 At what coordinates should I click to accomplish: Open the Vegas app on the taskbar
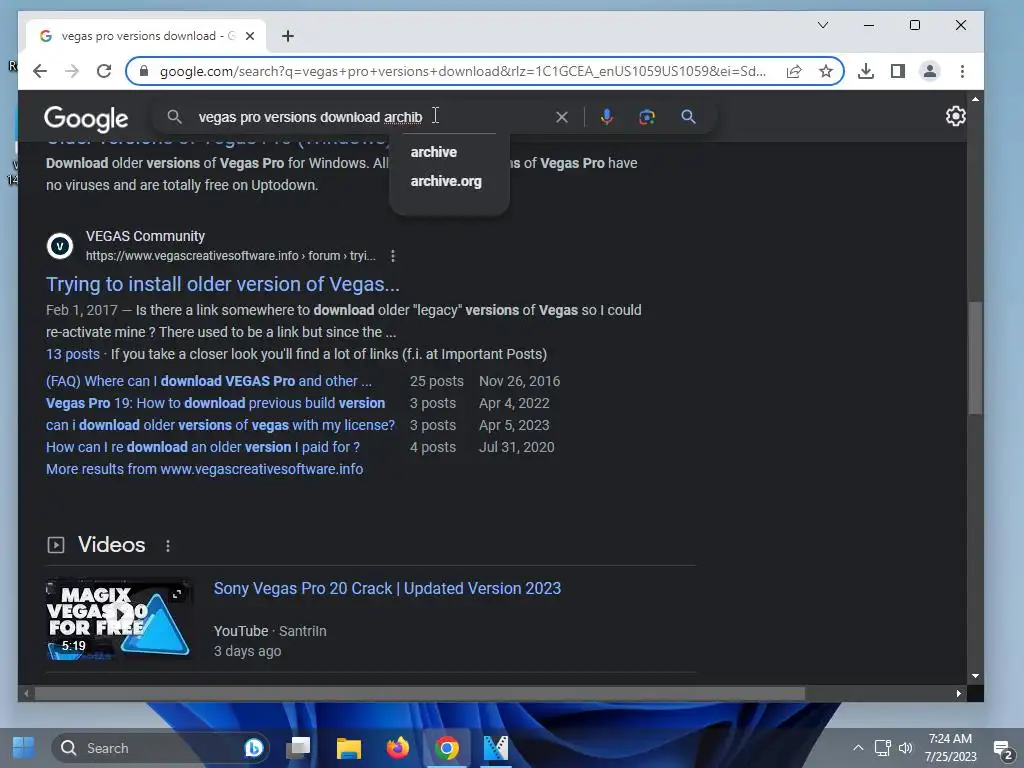[x=496, y=748]
